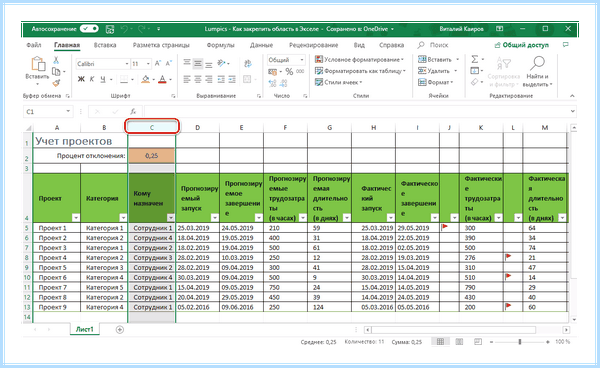Image resolution: width=600 pixels, height=368 pixels.
Task: Toggle the Middle Align icon
Action: coord(197,63)
